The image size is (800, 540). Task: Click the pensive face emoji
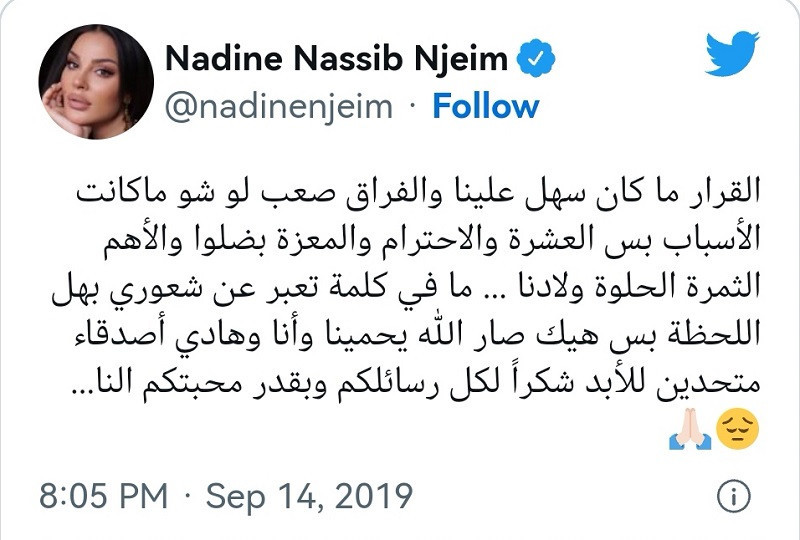click(738, 429)
